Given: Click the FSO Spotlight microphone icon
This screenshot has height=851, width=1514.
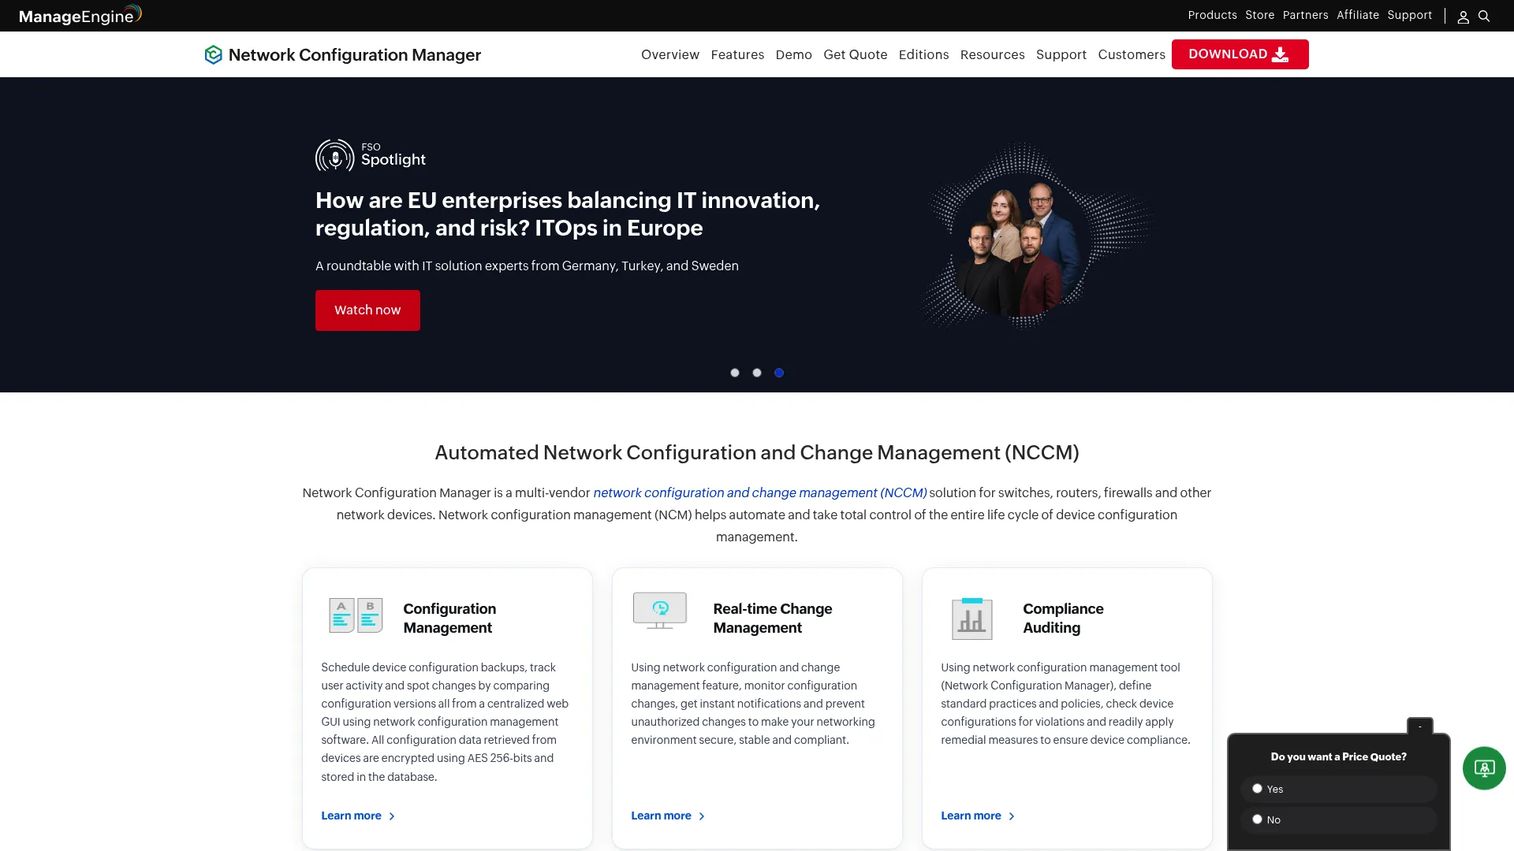Looking at the screenshot, I should (335, 156).
